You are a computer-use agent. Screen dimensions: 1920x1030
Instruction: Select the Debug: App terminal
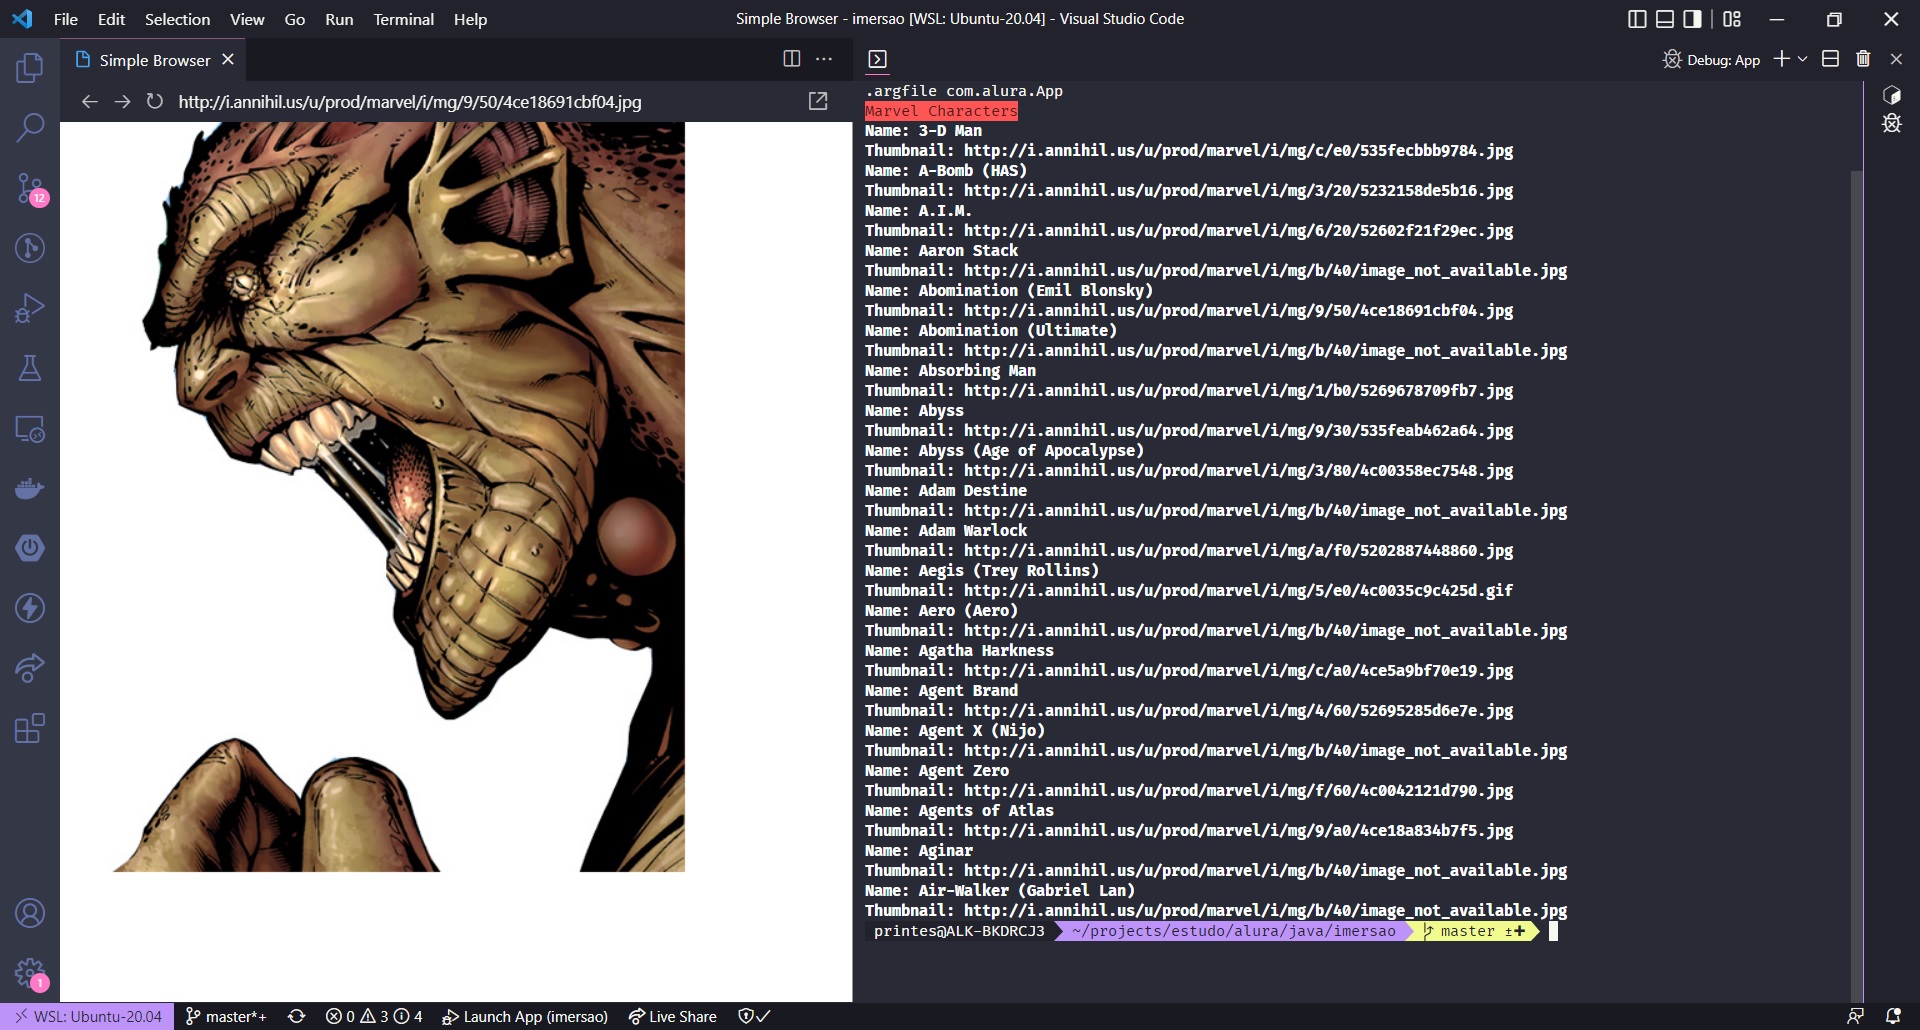pos(1711,60)
